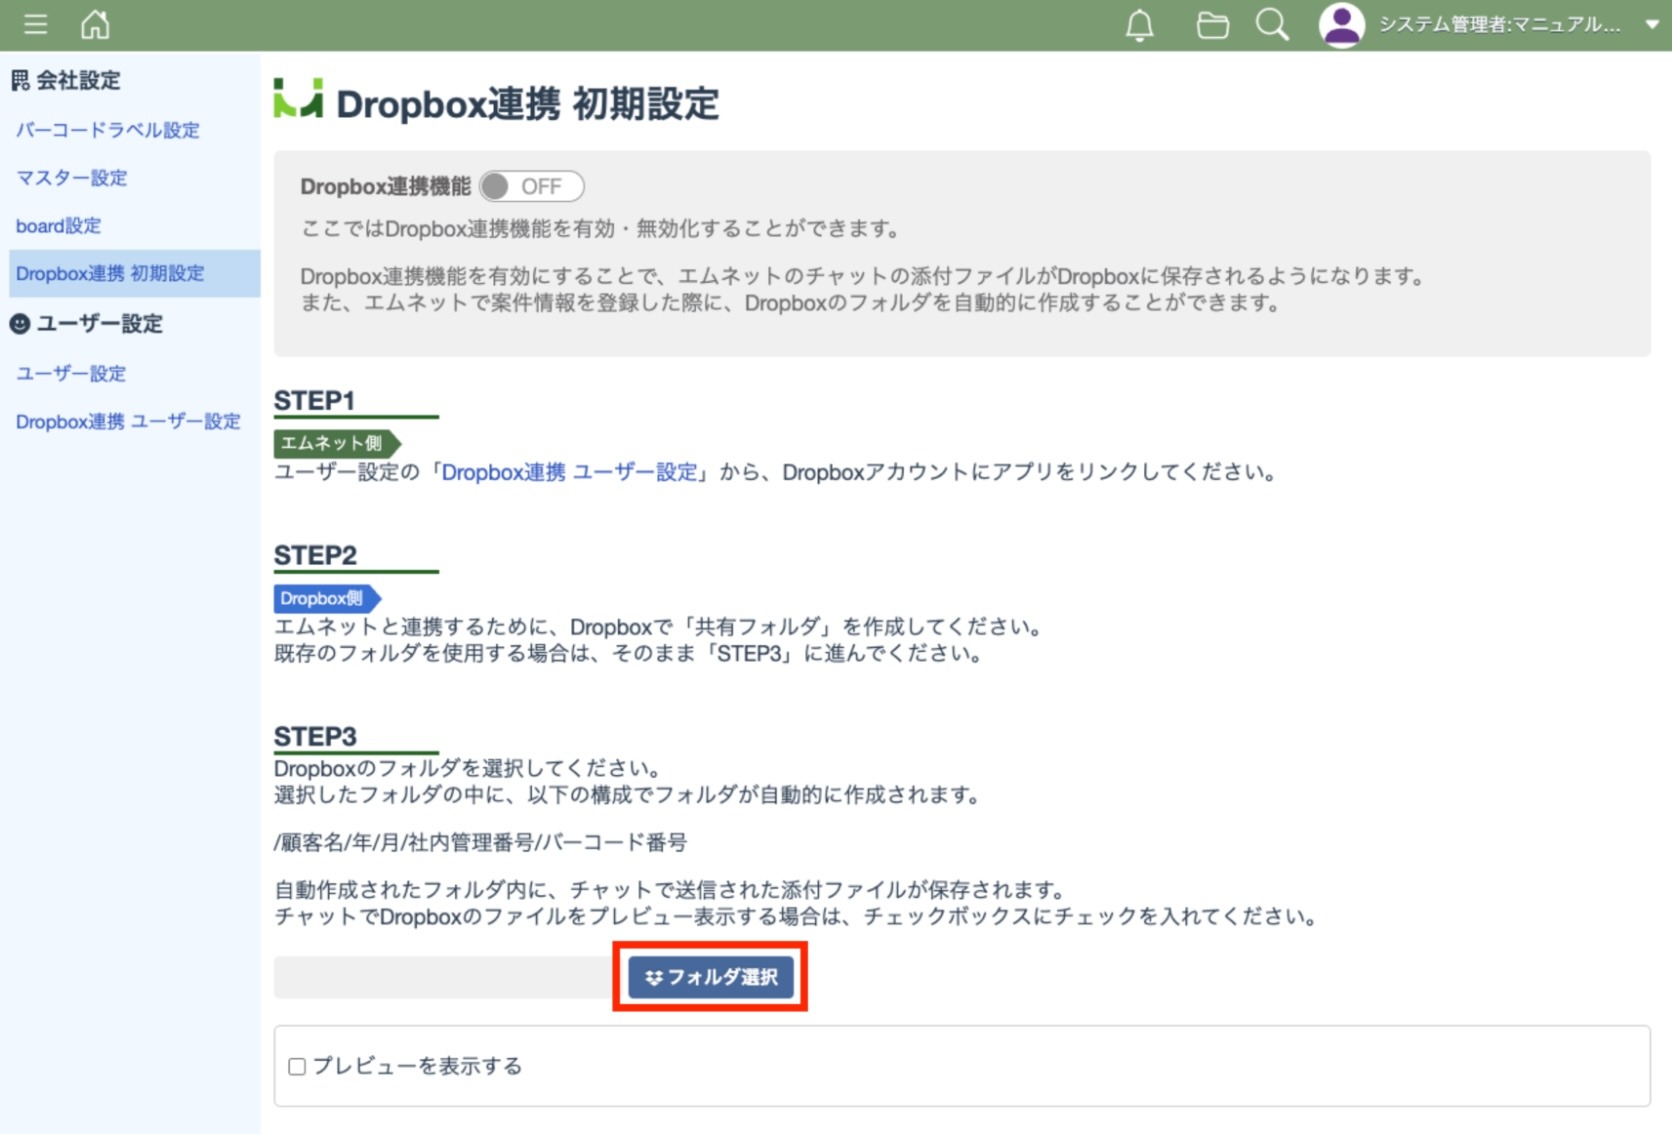Check the プレビューを表示する checkbox
1672x1134 pixels.
(297, 1066)
